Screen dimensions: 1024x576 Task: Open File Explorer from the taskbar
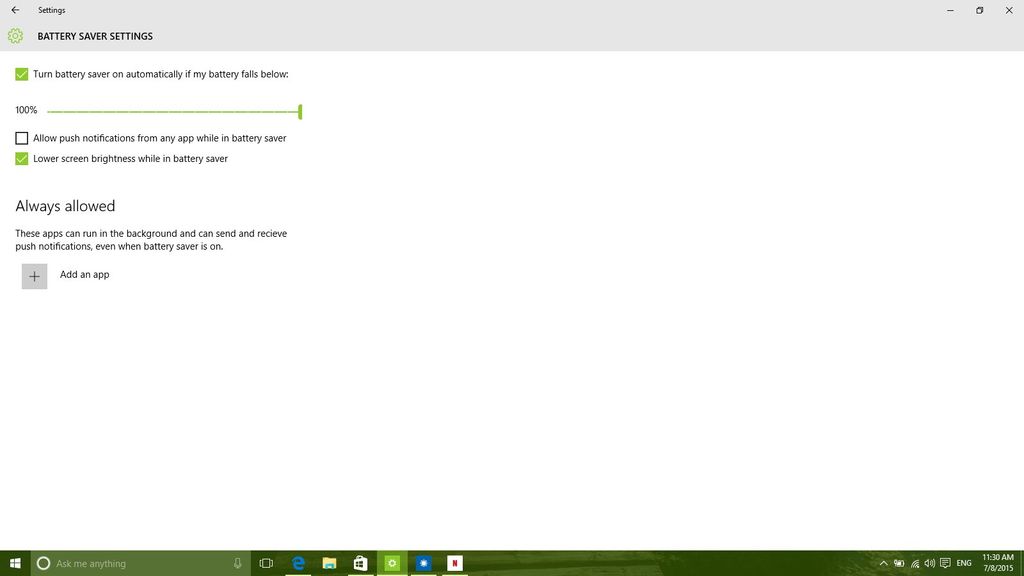pyautogui.click(x=329, y=563)
